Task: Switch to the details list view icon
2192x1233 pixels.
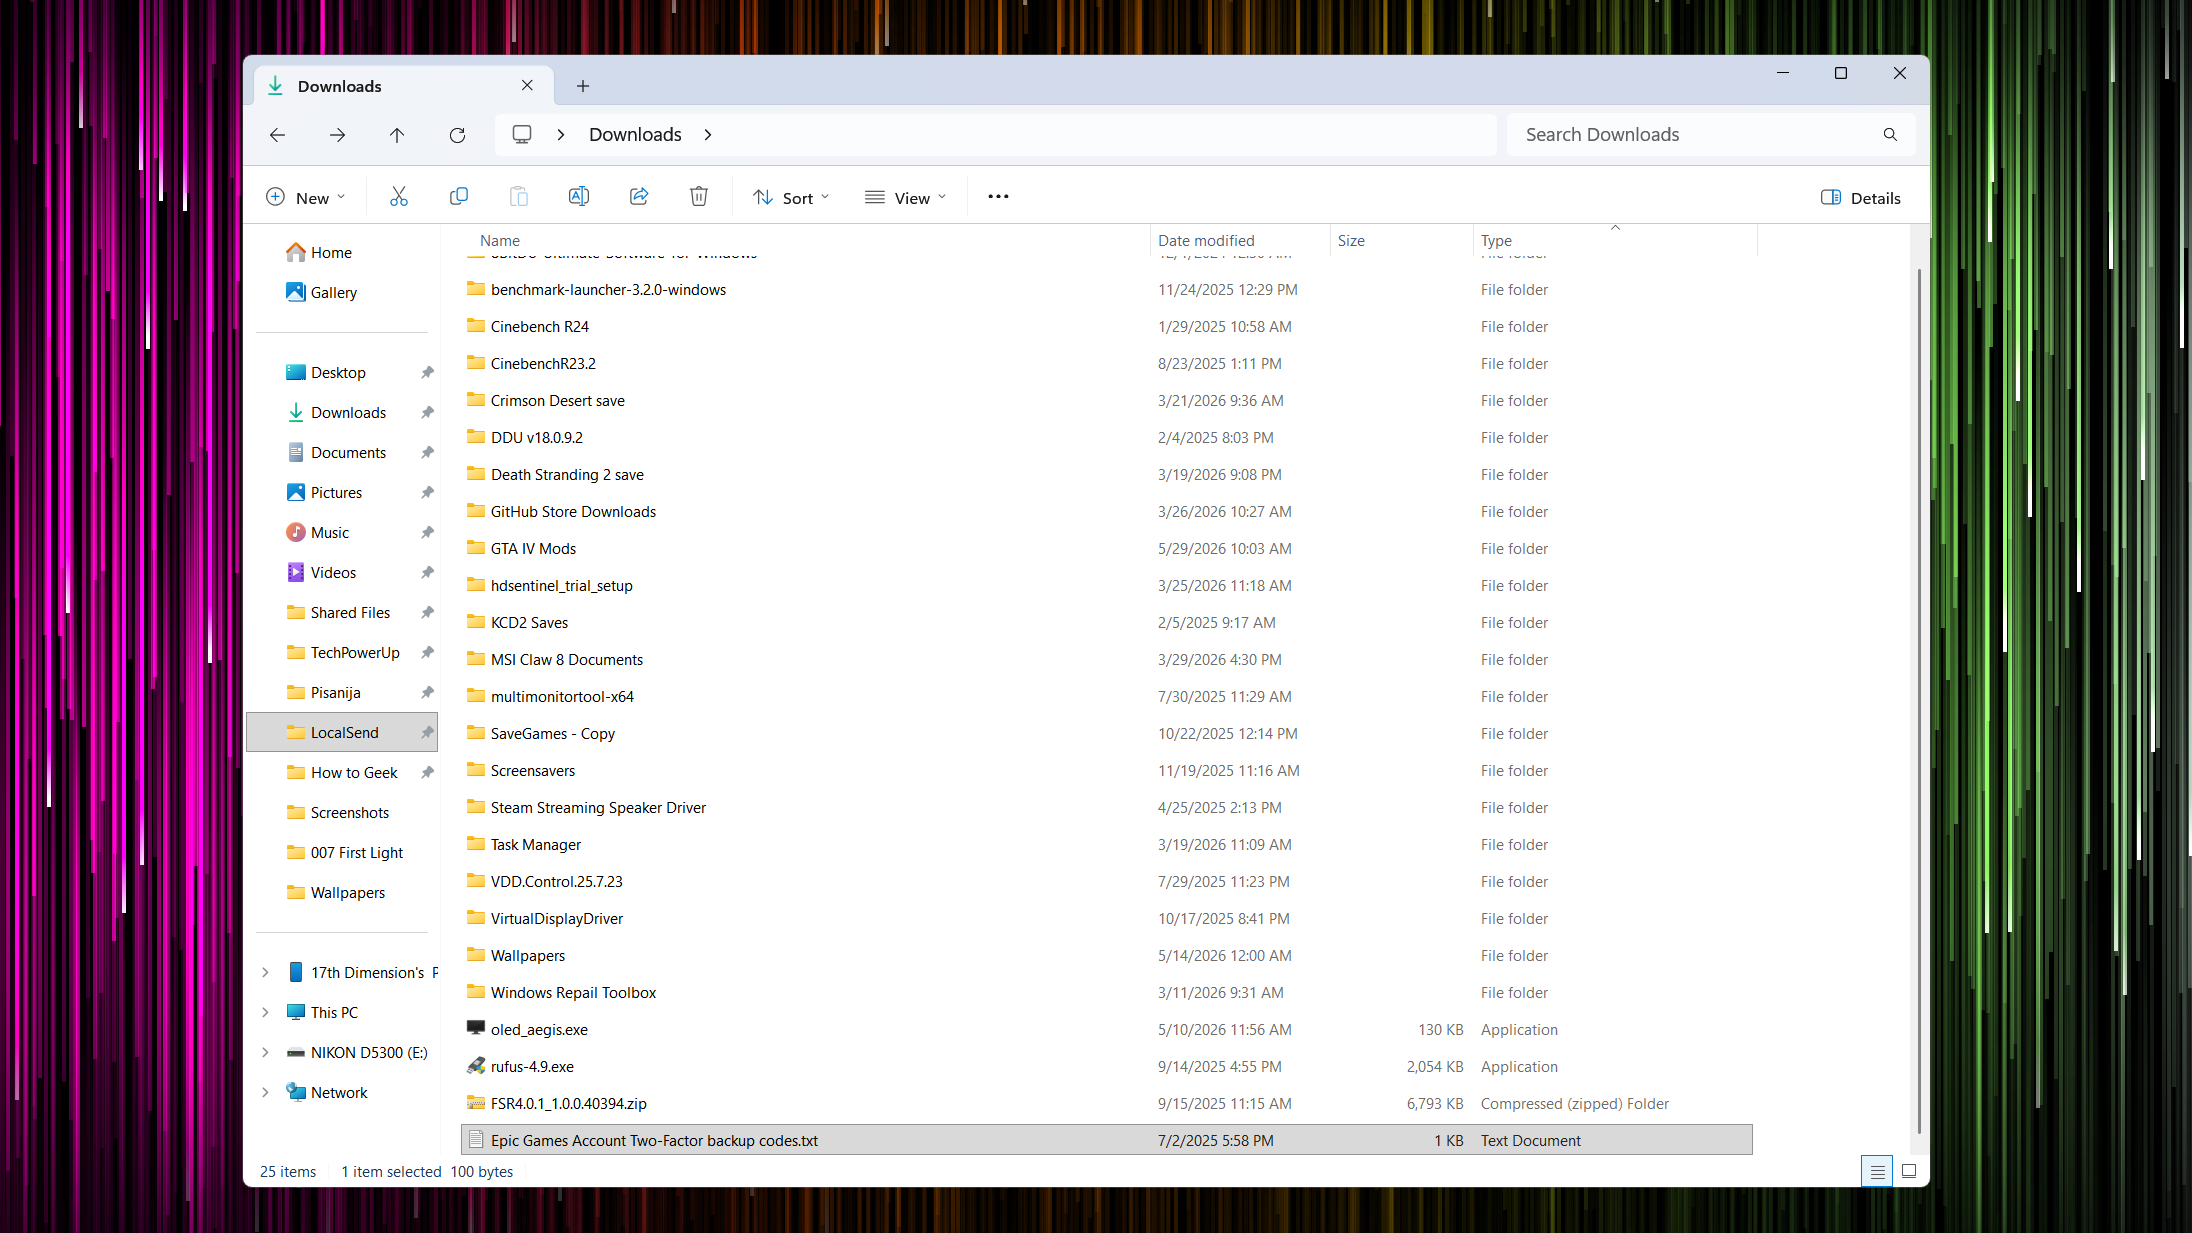Action: 1877,1171
